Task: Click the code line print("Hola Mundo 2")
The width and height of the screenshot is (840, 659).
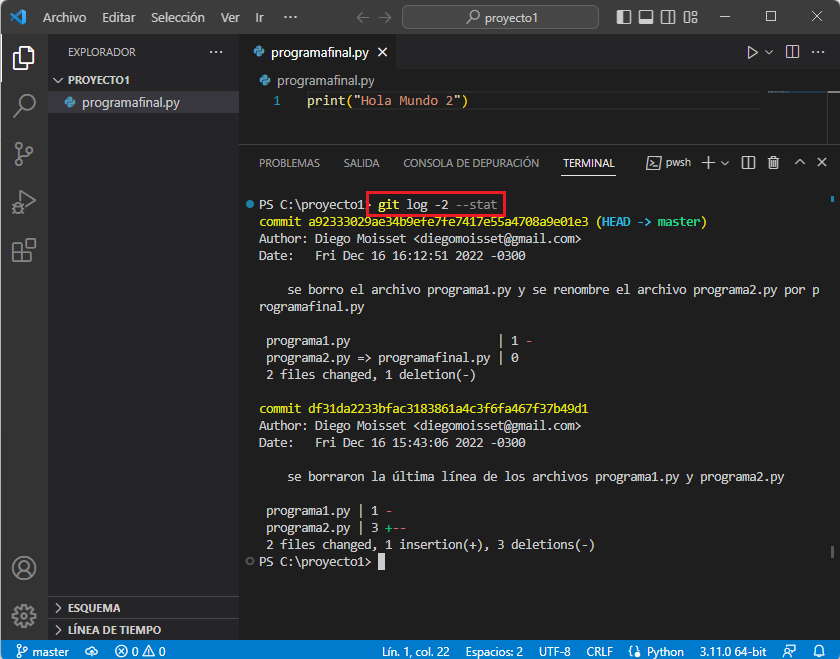Action: 387,101
